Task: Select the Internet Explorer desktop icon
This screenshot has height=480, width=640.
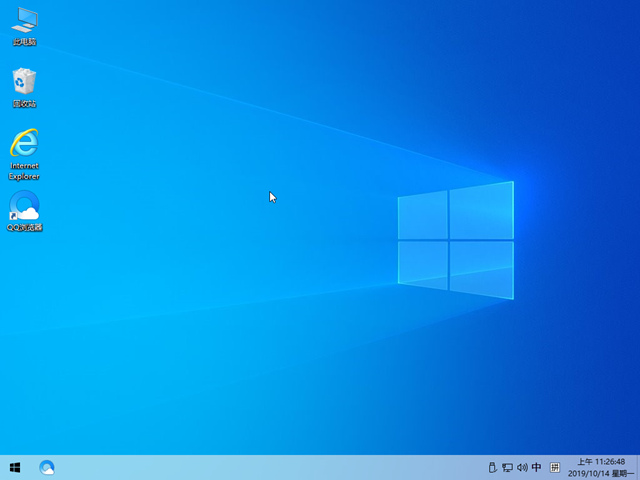Action: [24, 143]
